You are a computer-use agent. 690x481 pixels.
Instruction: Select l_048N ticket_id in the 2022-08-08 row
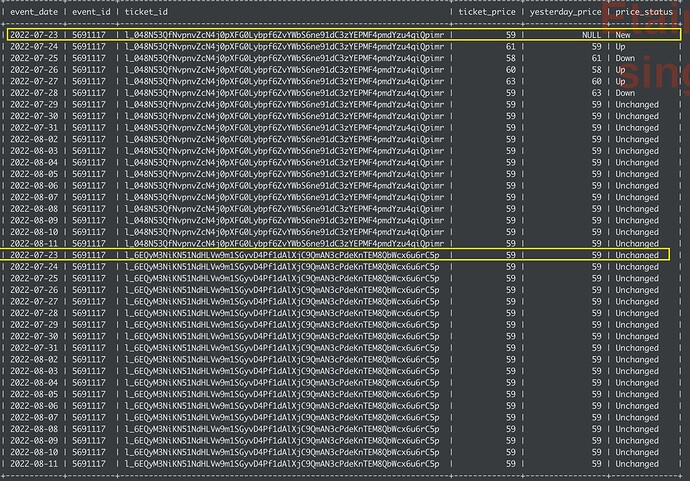click(284, 209)
